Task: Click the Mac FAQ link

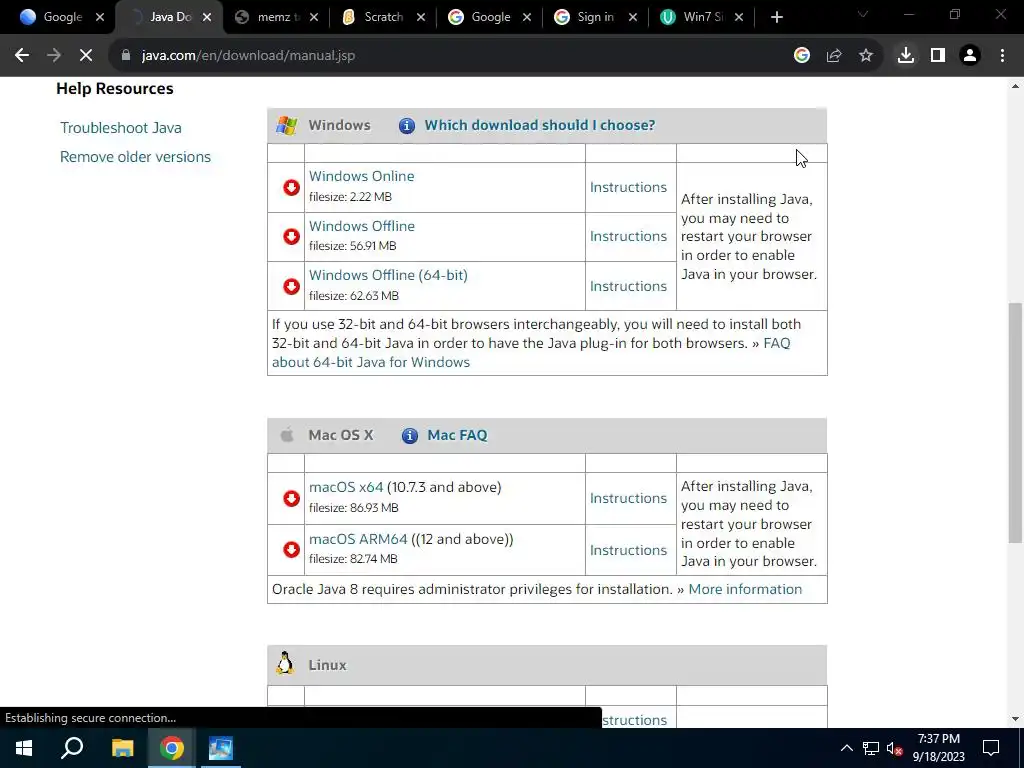Action: [457, 436]
